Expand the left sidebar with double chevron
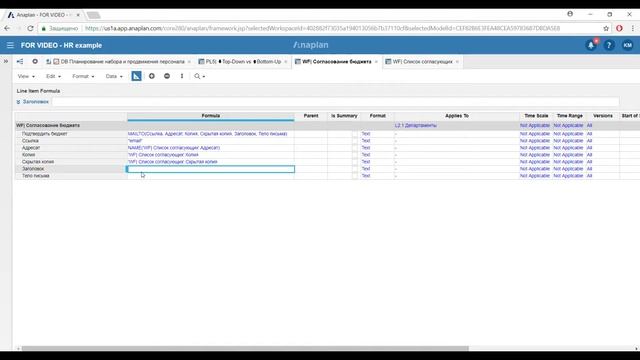This screenshot has width=640, height=360. [x=6, y=62]
